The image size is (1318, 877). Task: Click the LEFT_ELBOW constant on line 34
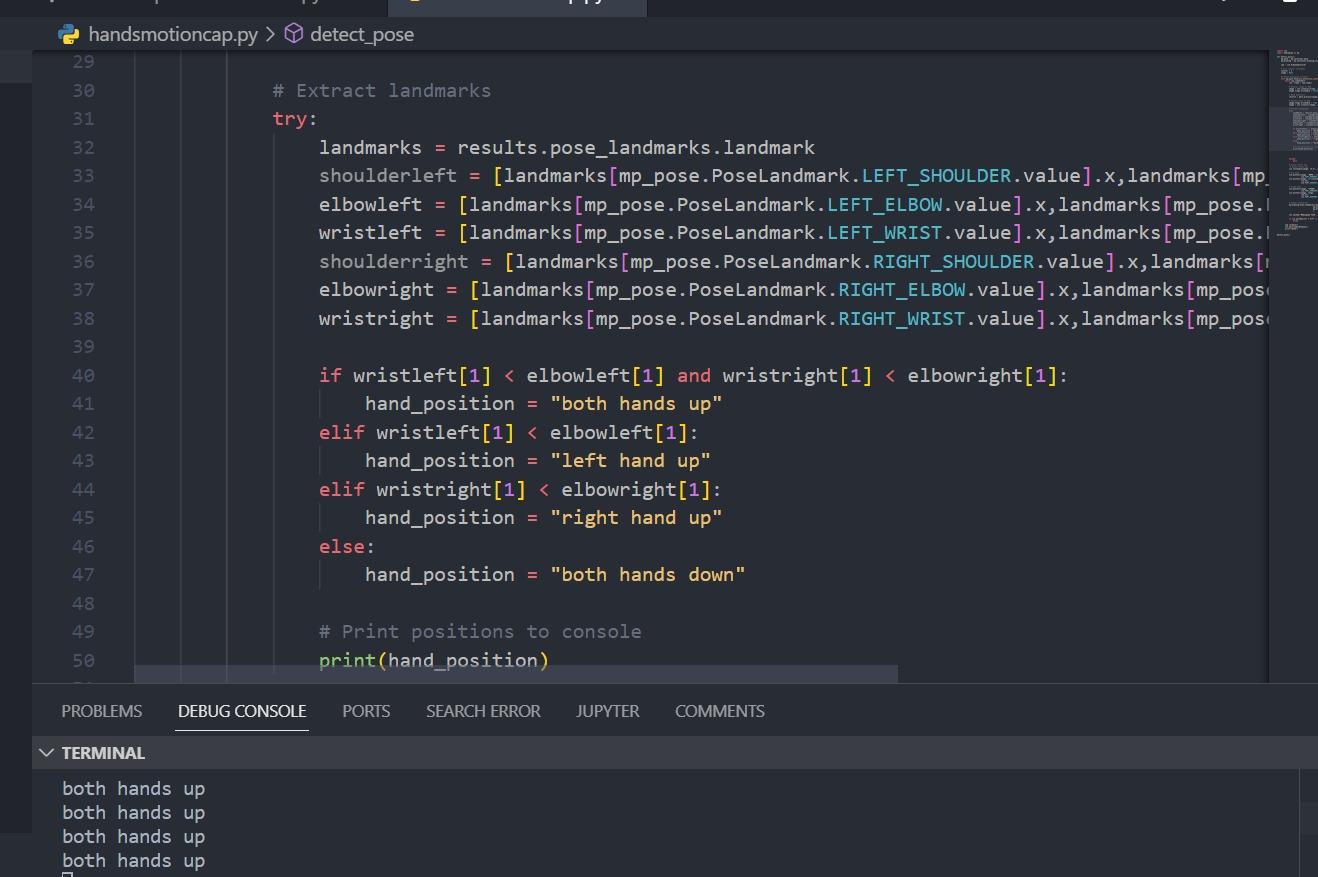tap(885, 205)
